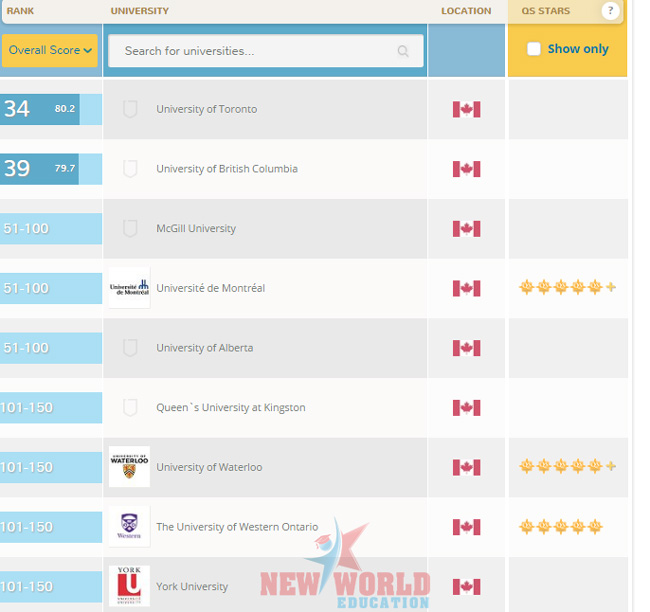This screenshot has width=650, height=612.
Task: Click the Location column header
Action: 466,11
